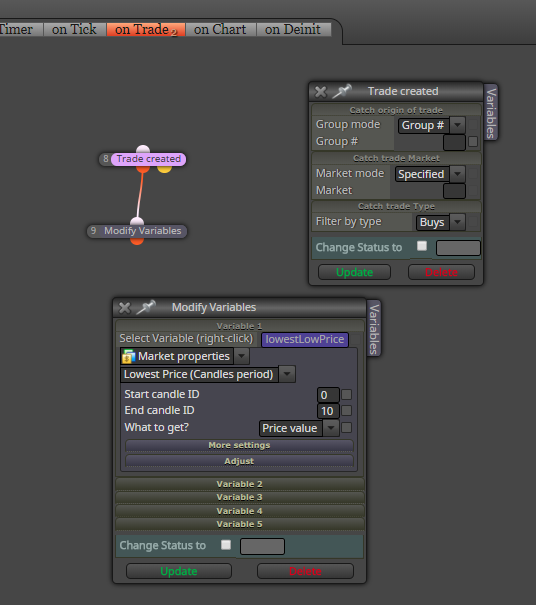536x605 pixels.
Task: Click Delete in Trade created panel
Action: (x=441, y=272)
